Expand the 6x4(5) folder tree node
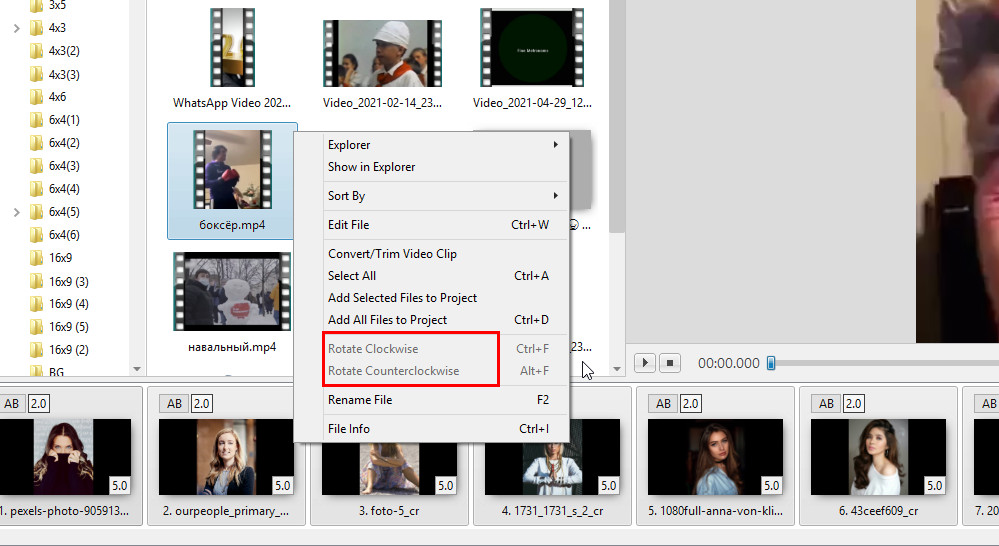 (x=17, y=212)
